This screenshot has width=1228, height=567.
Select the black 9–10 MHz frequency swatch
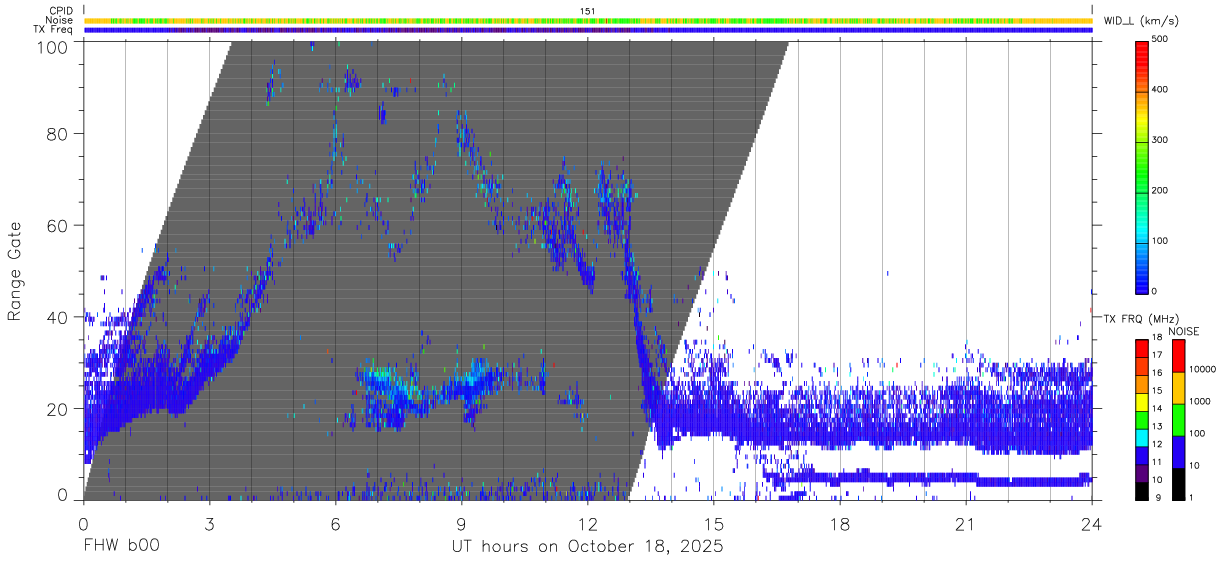point(1142,491)
